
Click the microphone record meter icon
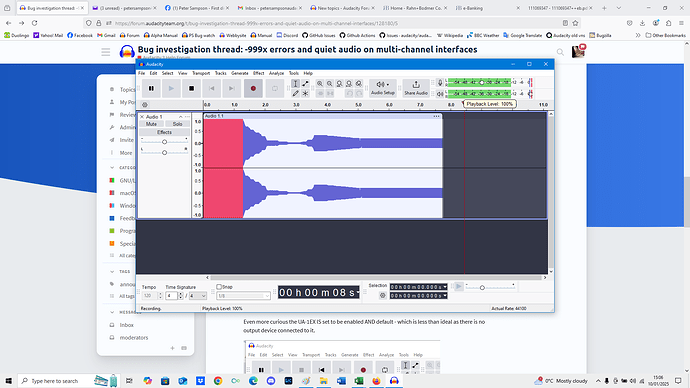click(x=440, y=83)
